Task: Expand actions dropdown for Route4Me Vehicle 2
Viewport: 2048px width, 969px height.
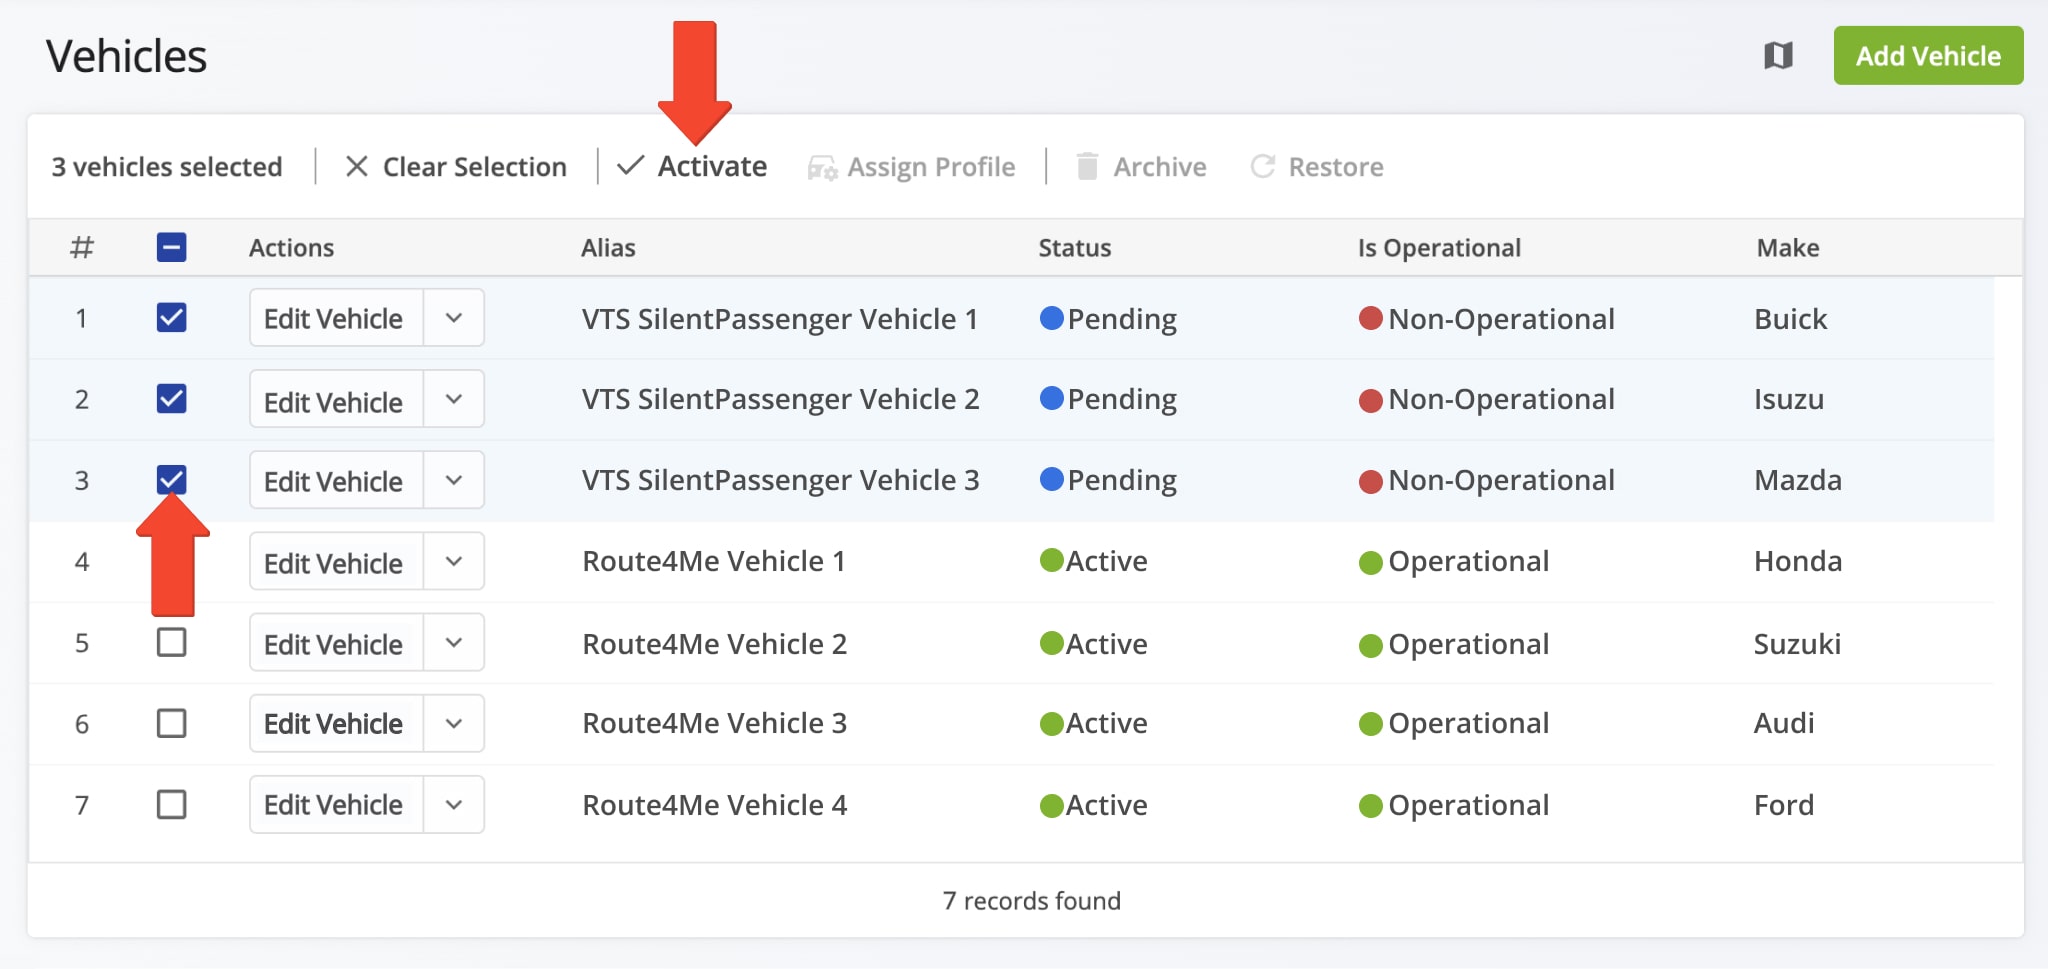Action: tap(454, 642)
